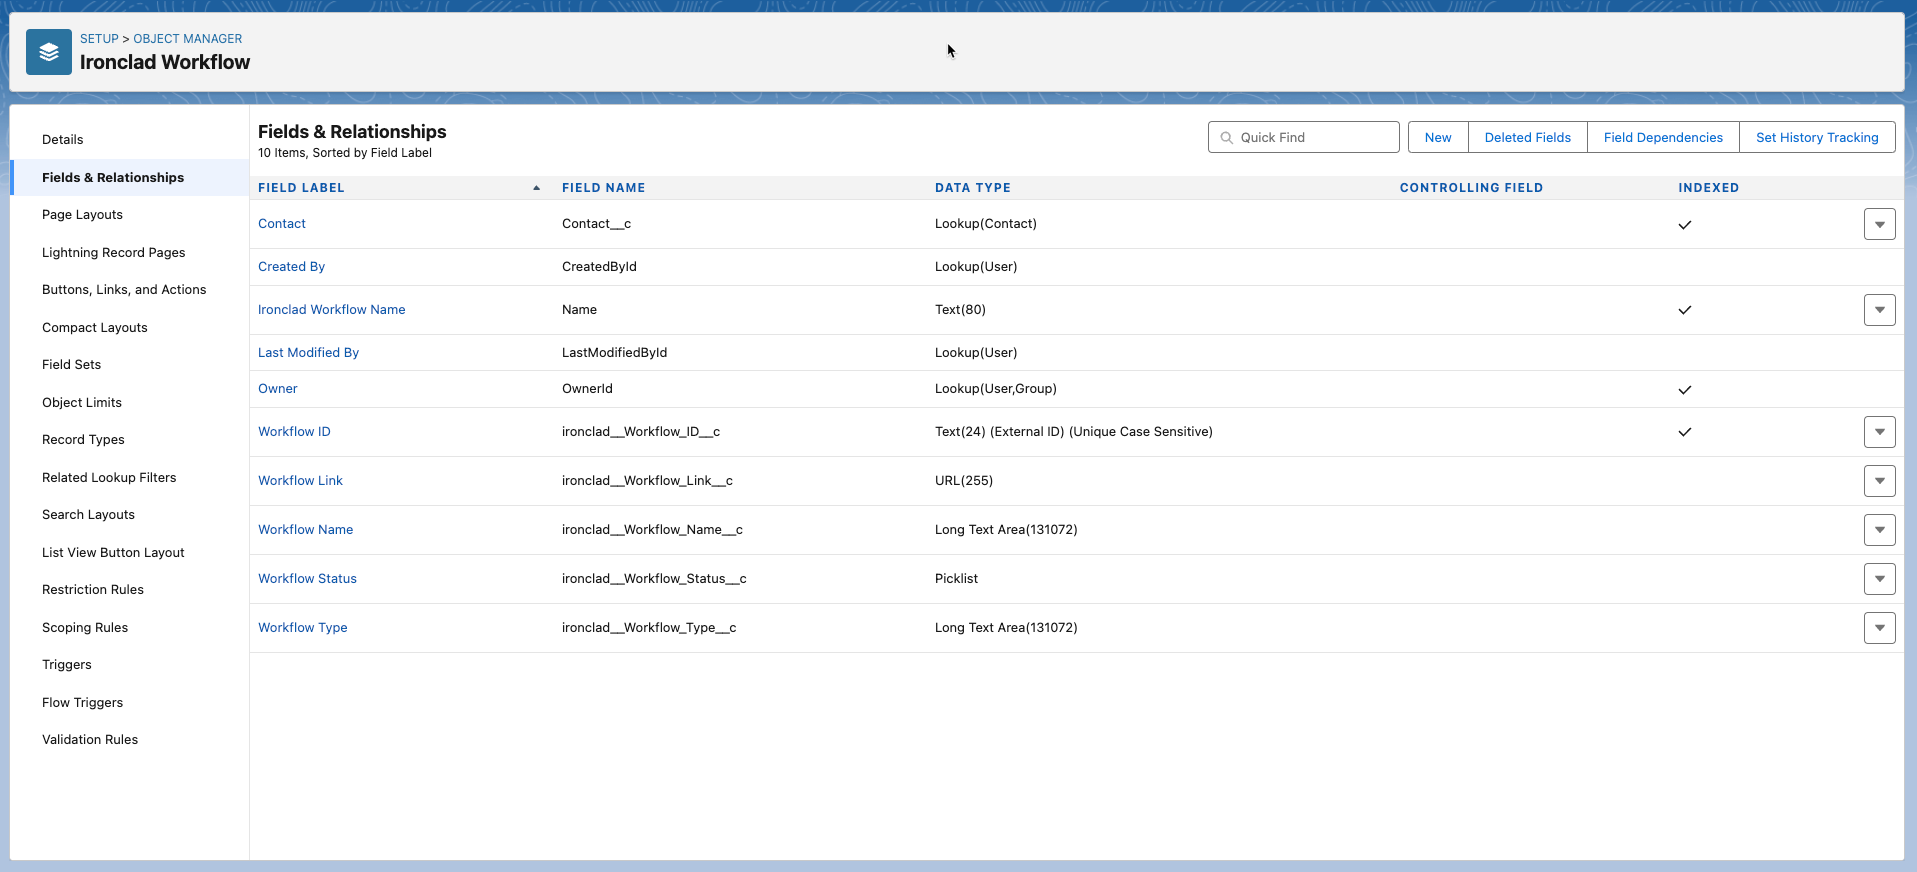Click the ironclad__Workflow_Status__c field name
Screen dimensions: 1917x872
(654, 579)
